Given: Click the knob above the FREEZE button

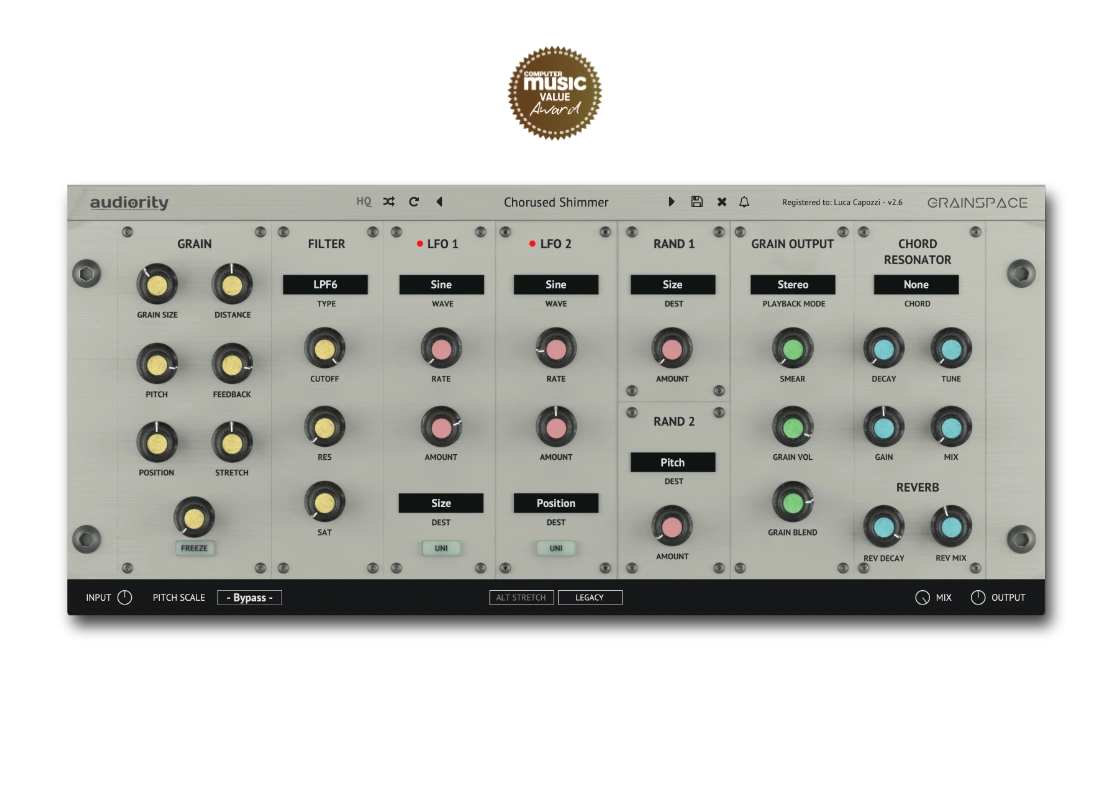Looking at the screenshot, I should pos(194,518).
